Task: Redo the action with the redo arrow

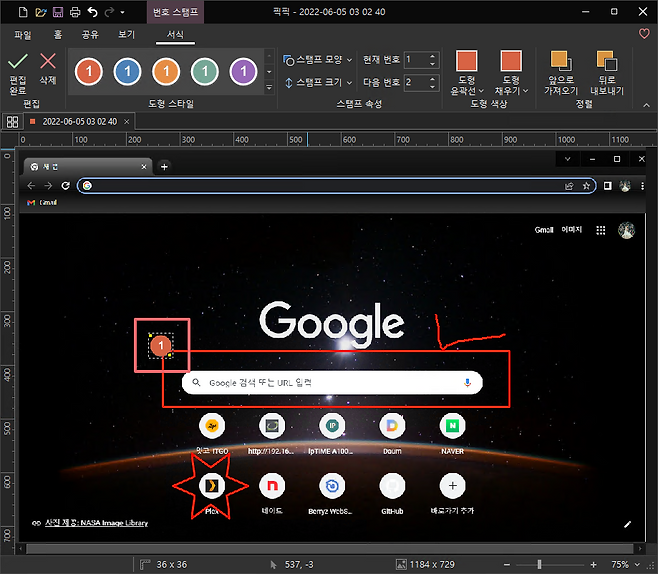Action: click(x=109, y=12)
